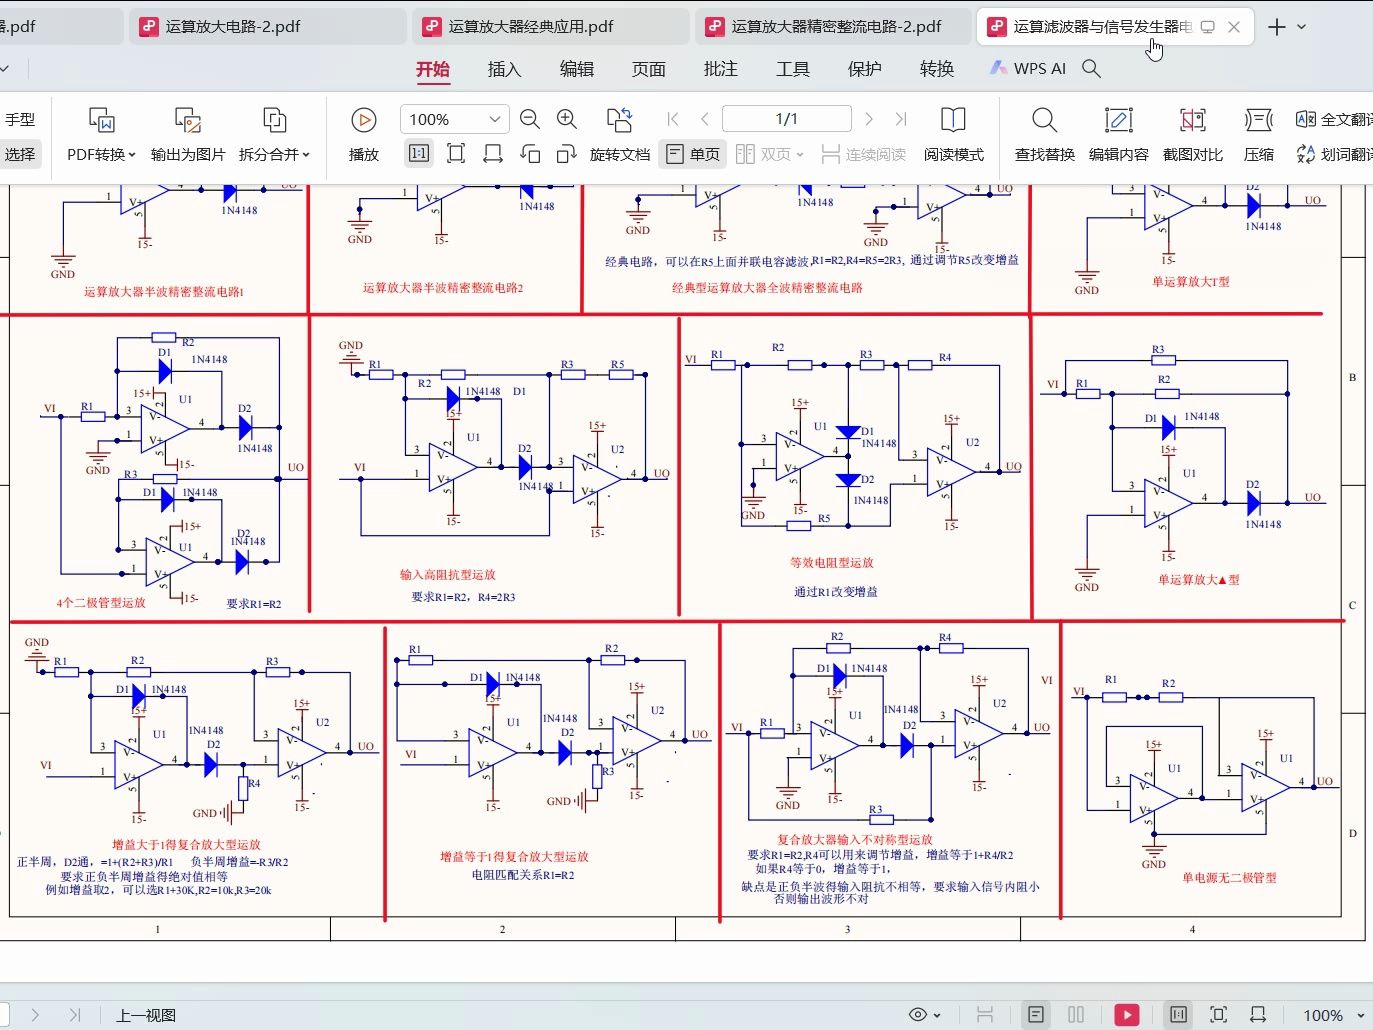Open the 工具 ribbon tab
This screenshot has height=1030, width=1373.
[793, 69]
